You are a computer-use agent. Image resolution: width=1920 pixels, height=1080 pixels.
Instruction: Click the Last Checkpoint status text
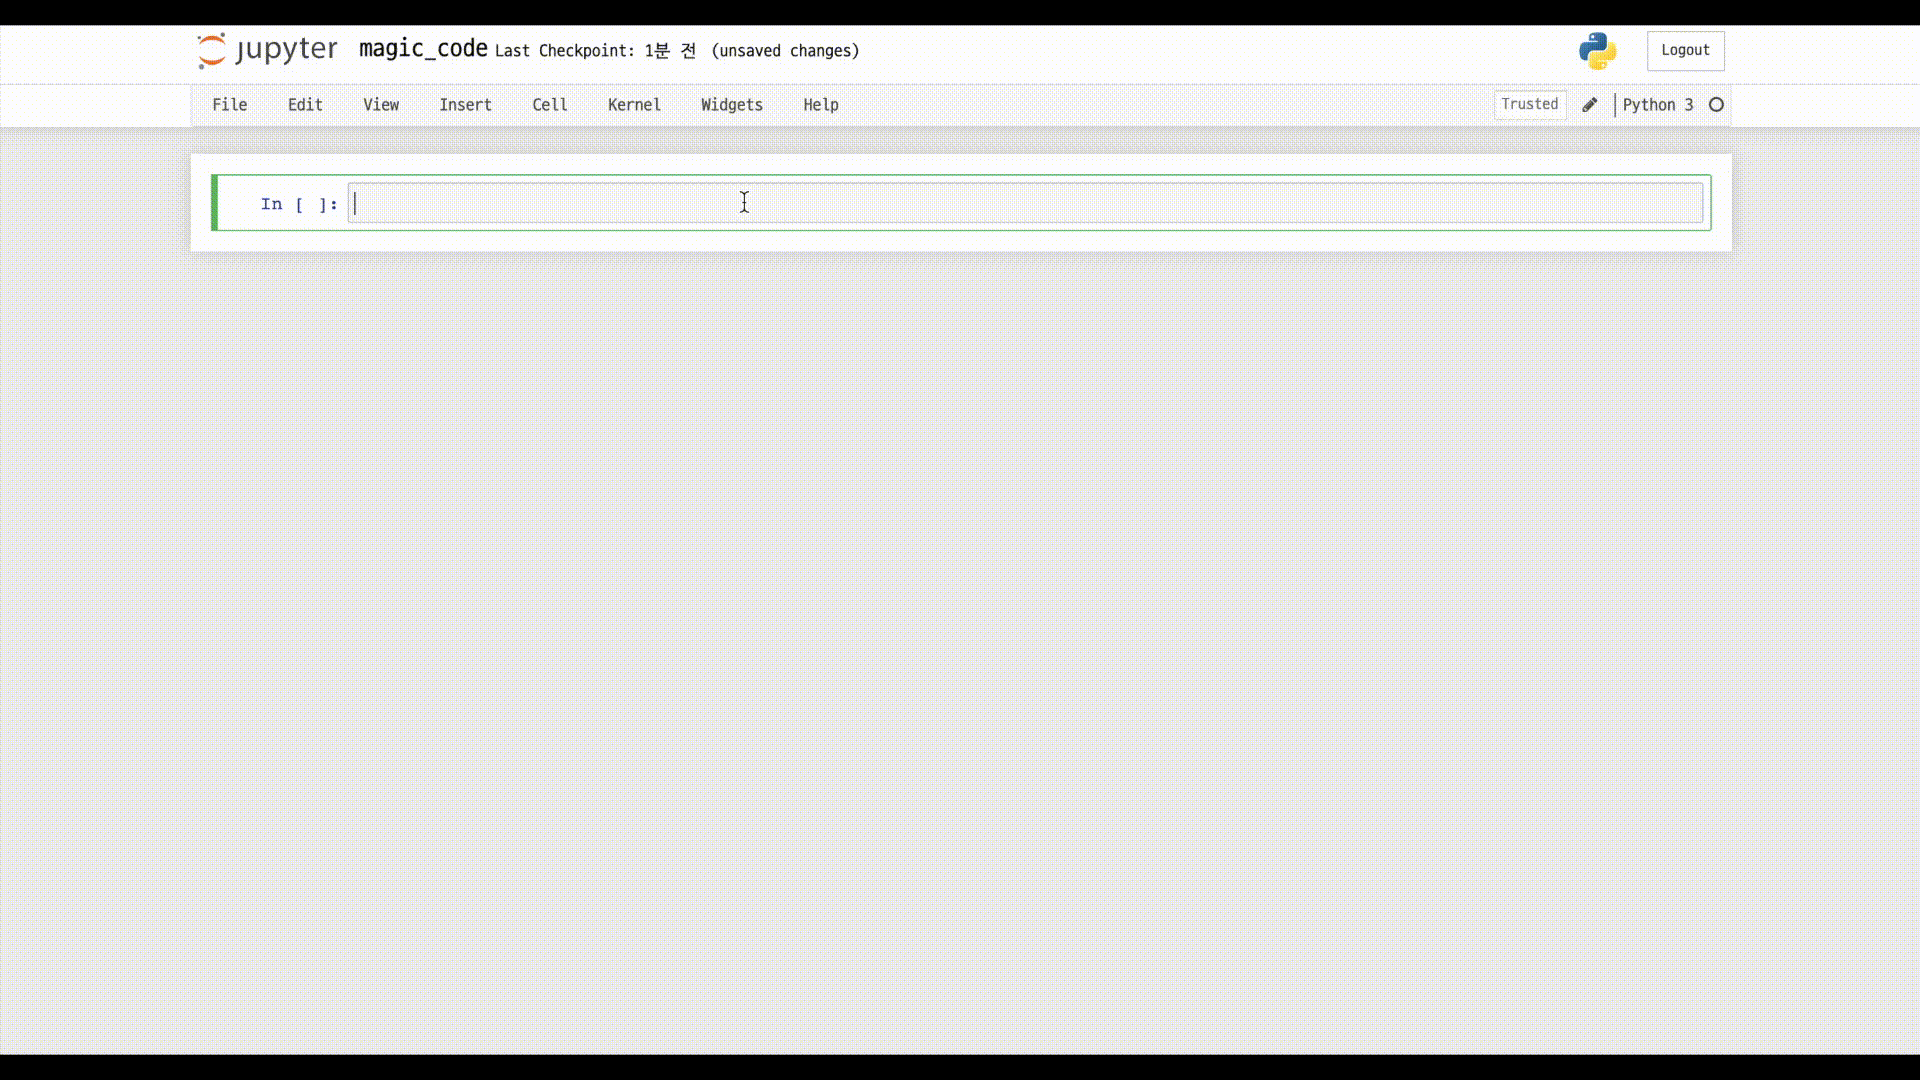coord(595,51)
